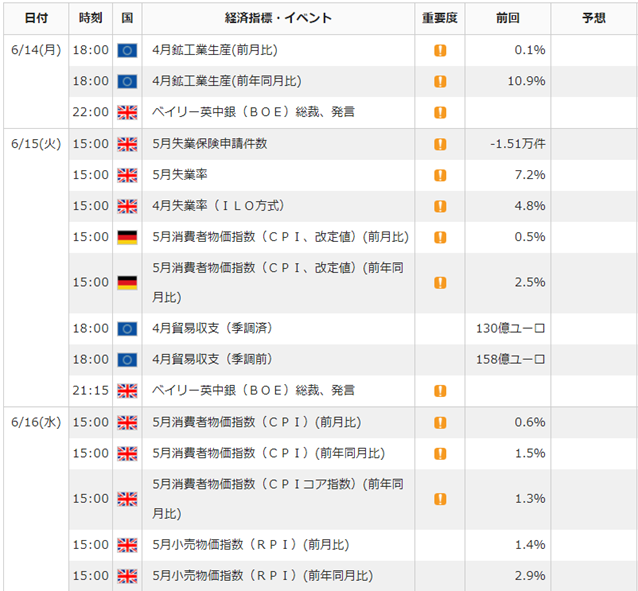The width and height of the screenshot is (638, 591).
Task: Click importance icon for 5月失業率
Action: [x=440, y=175]
